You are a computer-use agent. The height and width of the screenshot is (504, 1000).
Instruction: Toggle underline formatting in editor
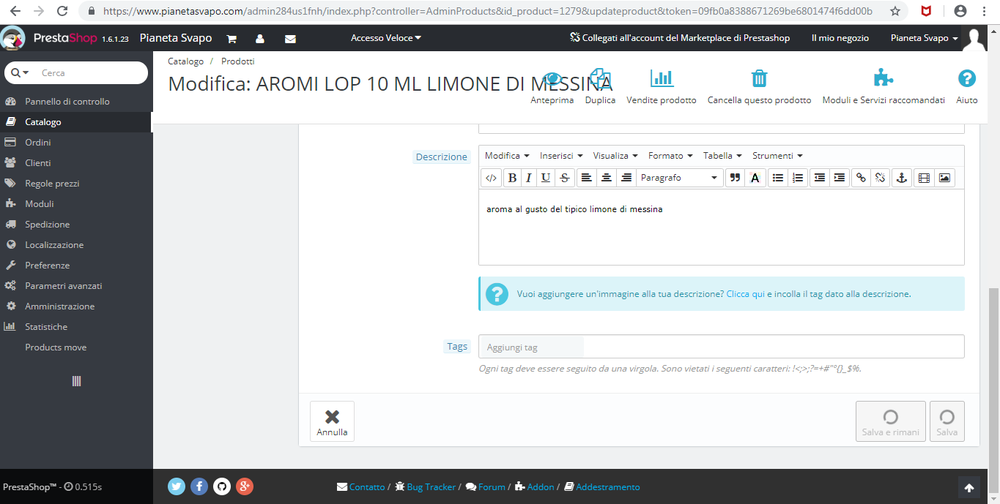coord(545,178)
